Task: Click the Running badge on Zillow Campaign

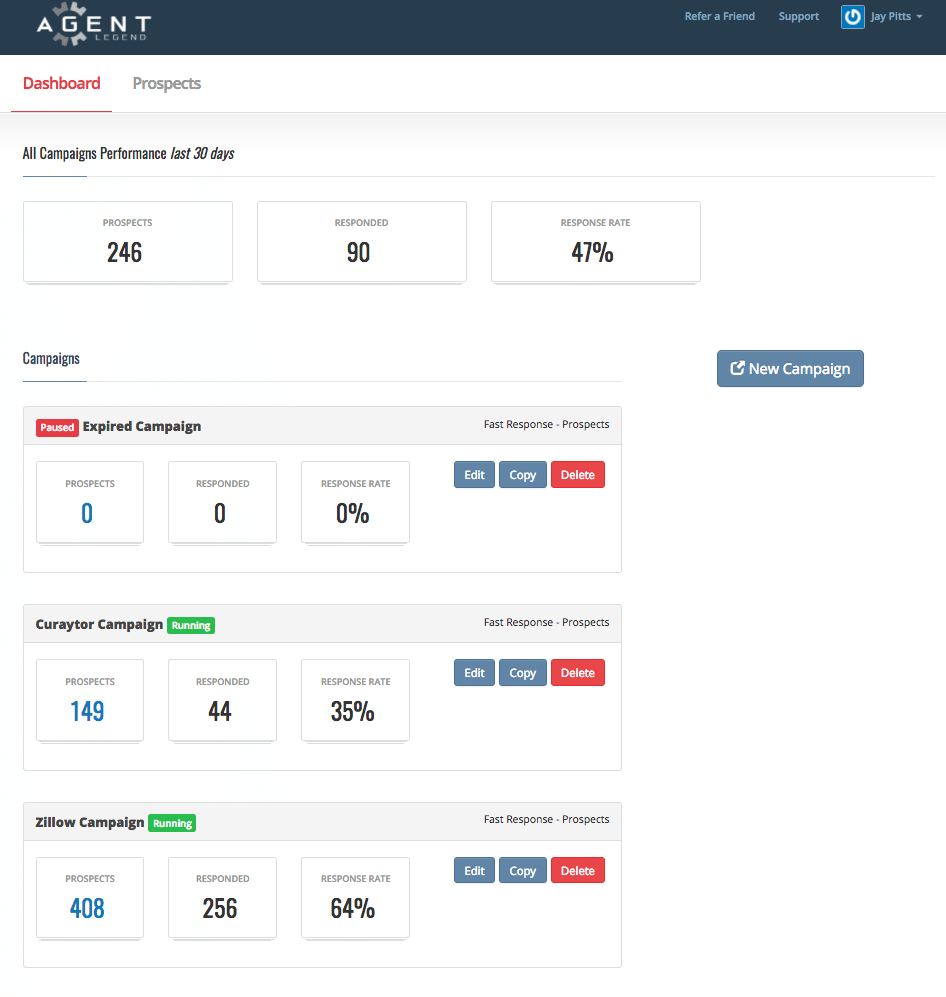Action: pos(172,824)
